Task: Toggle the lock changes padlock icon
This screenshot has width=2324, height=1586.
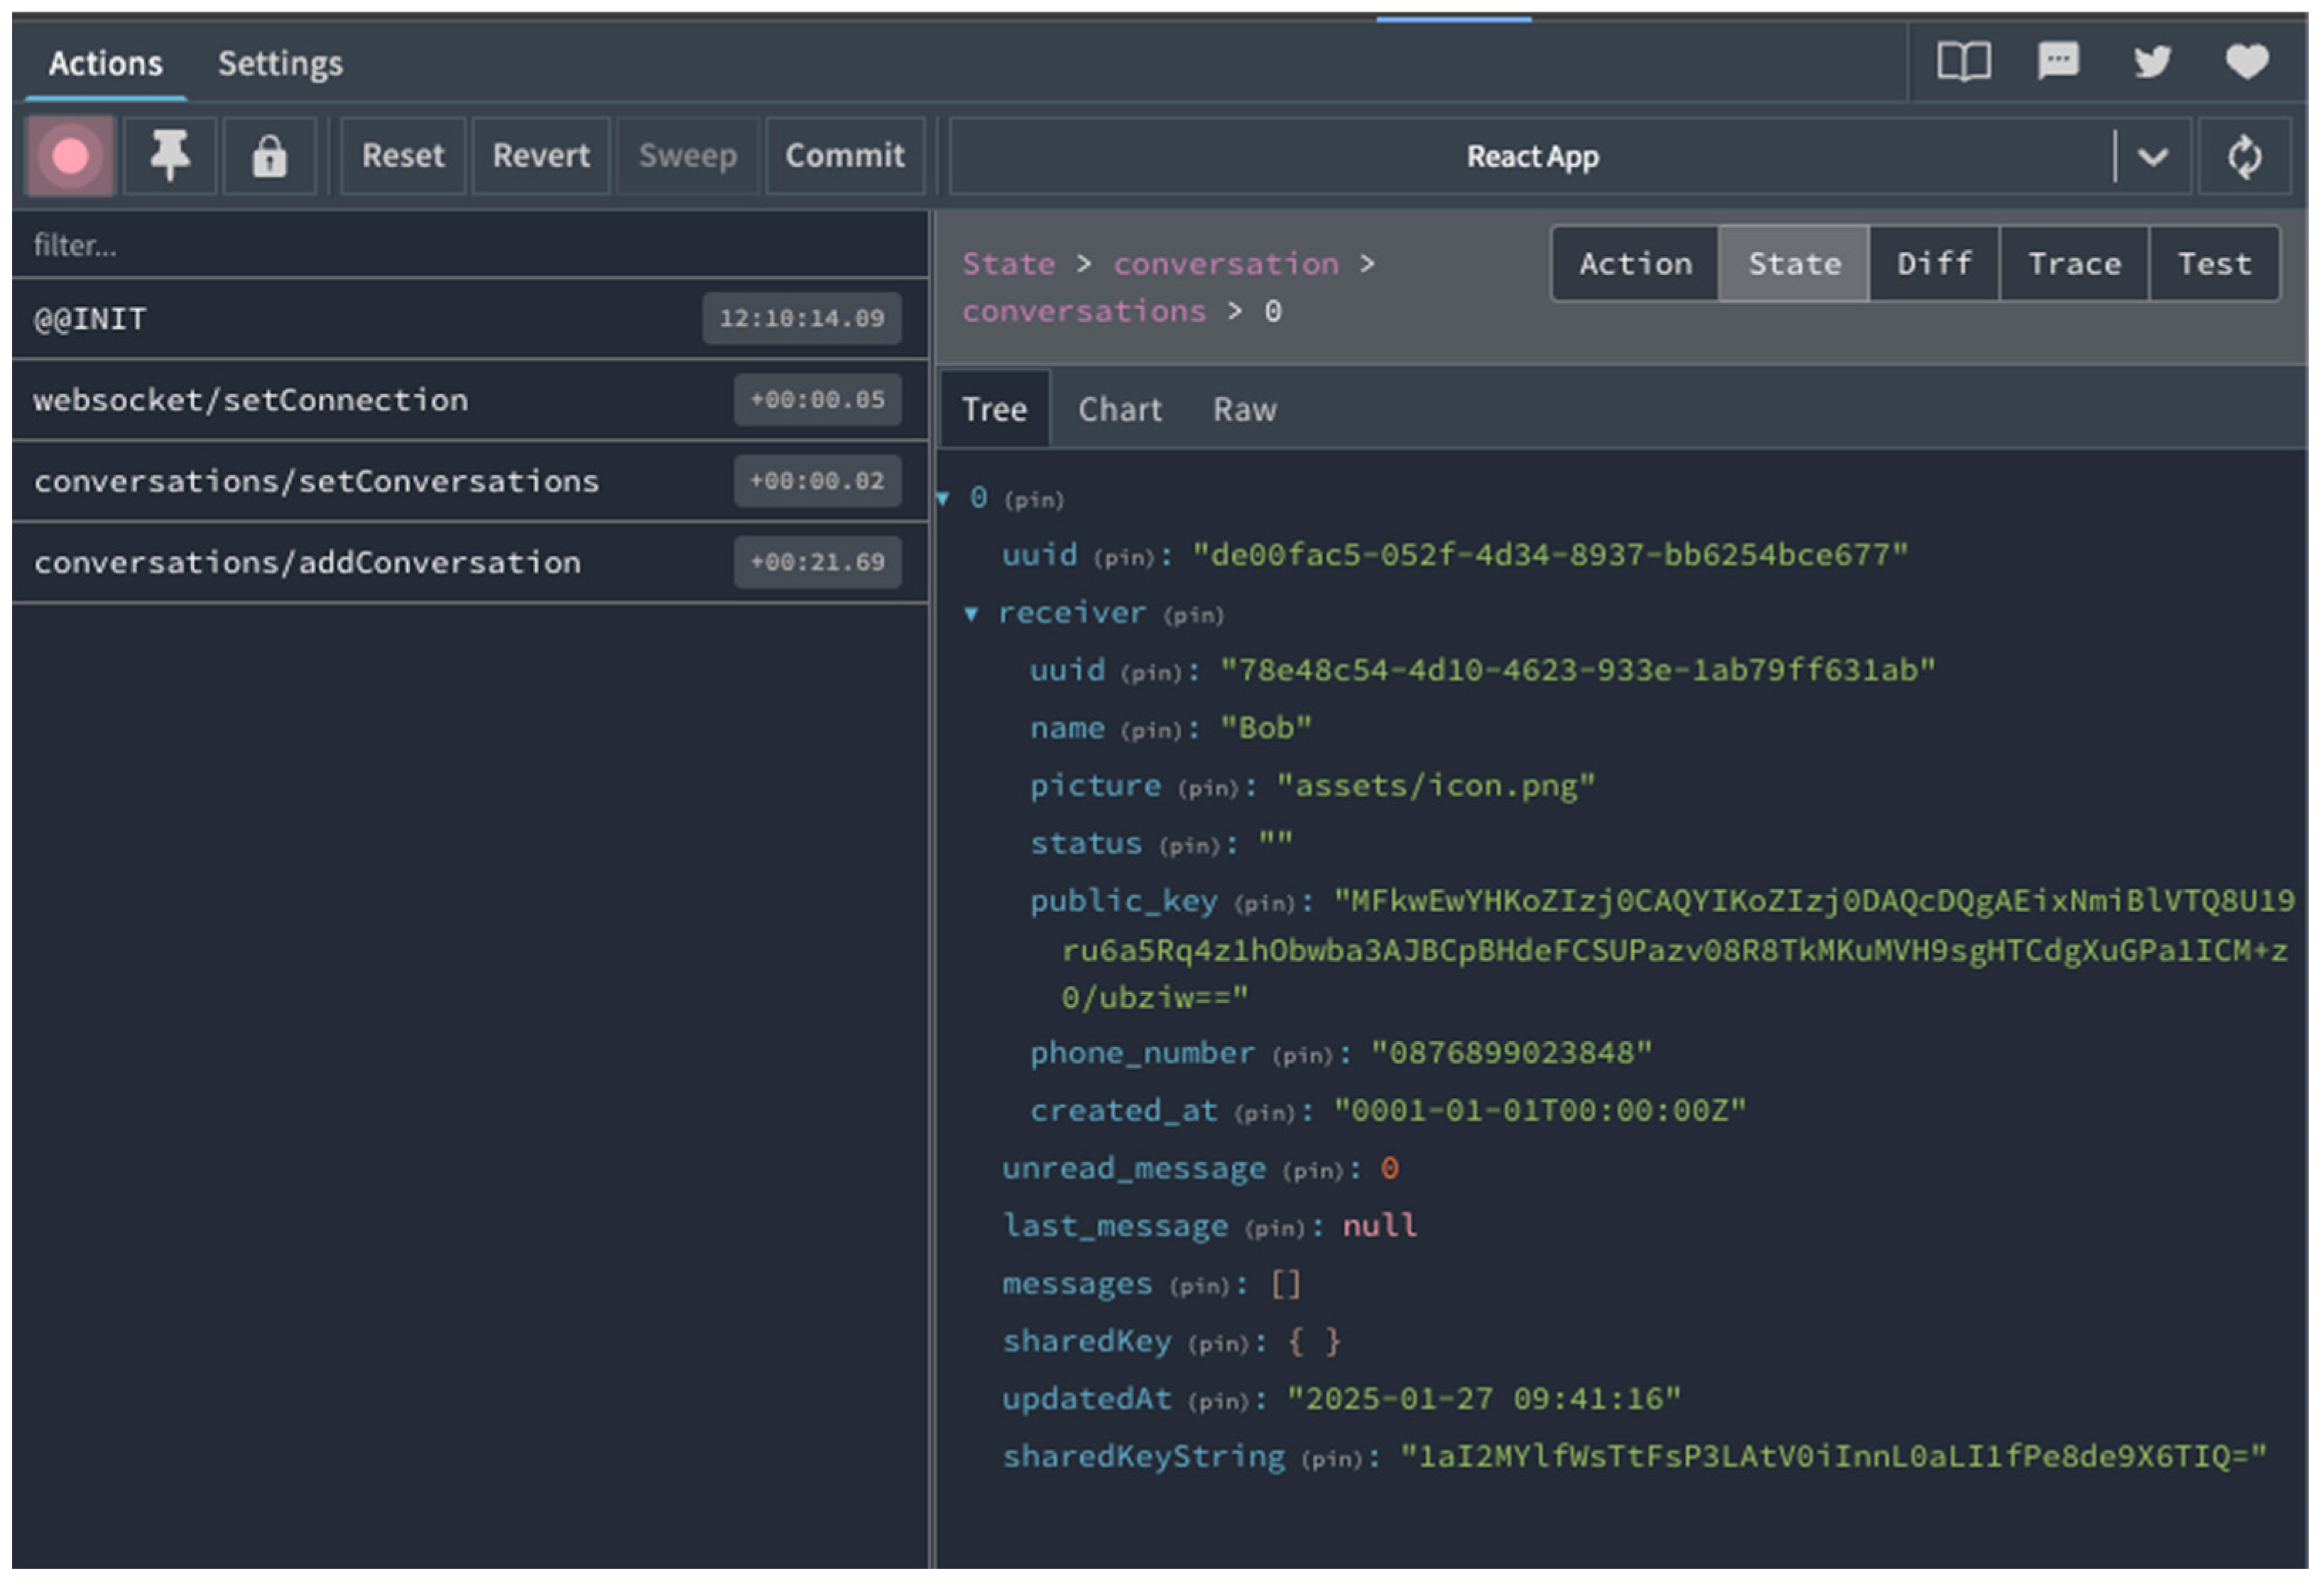Action: click(269, 156)
